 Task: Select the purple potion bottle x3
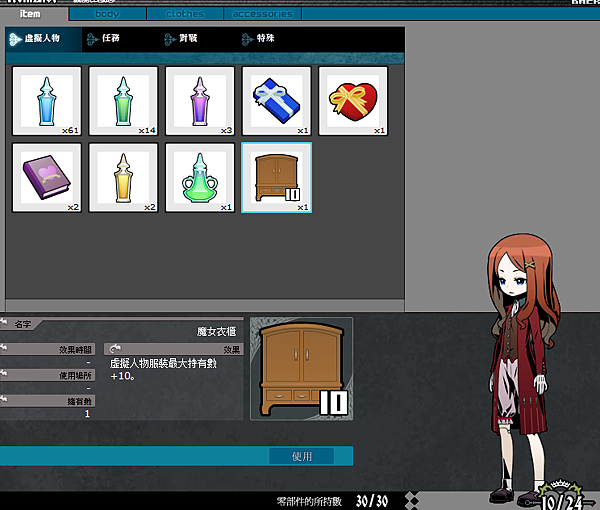coord(200,101)
